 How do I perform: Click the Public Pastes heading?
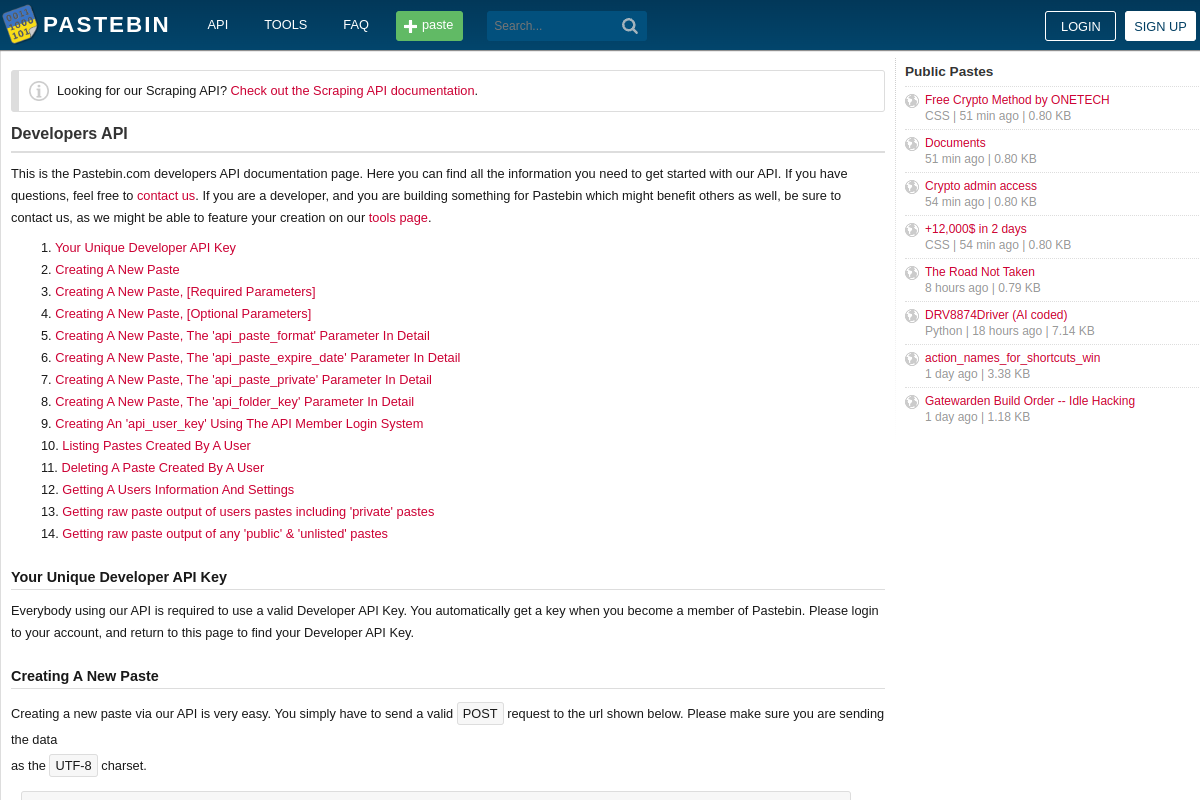coord(949,72)
